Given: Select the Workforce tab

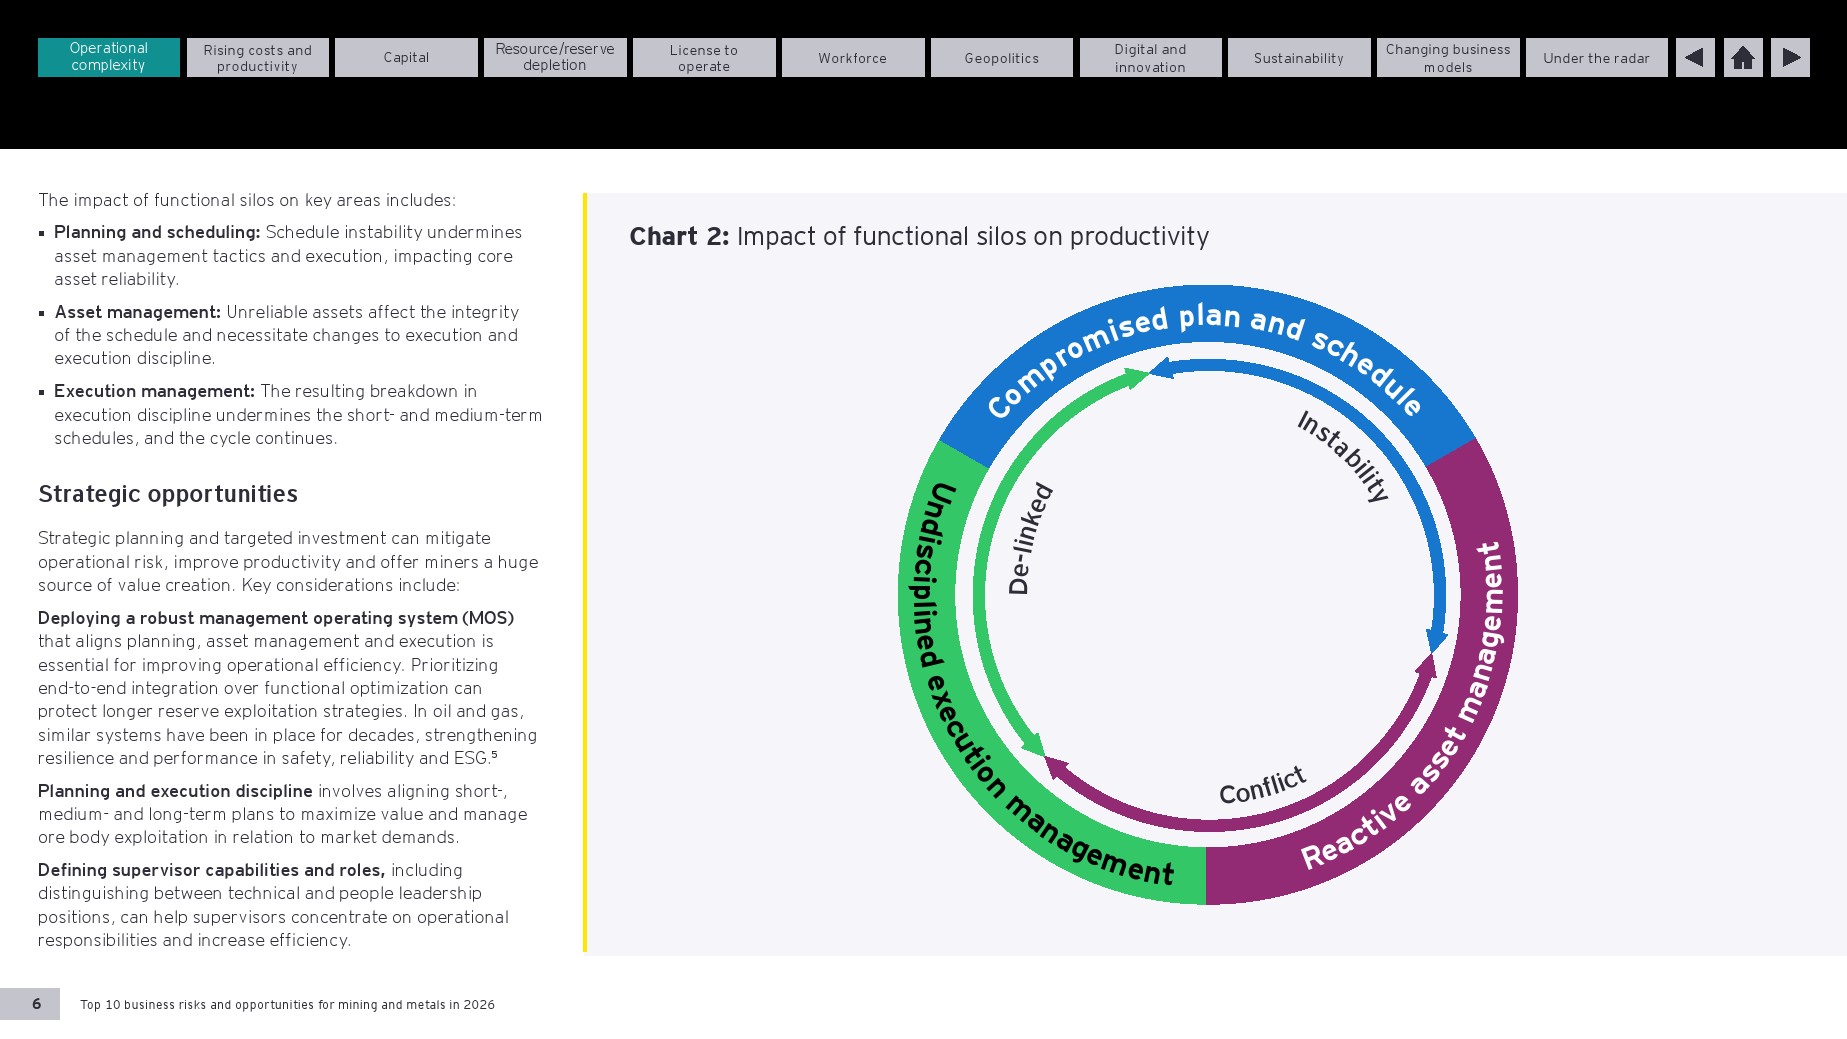Looking at the screenshot, I should [x=853, y=58].
